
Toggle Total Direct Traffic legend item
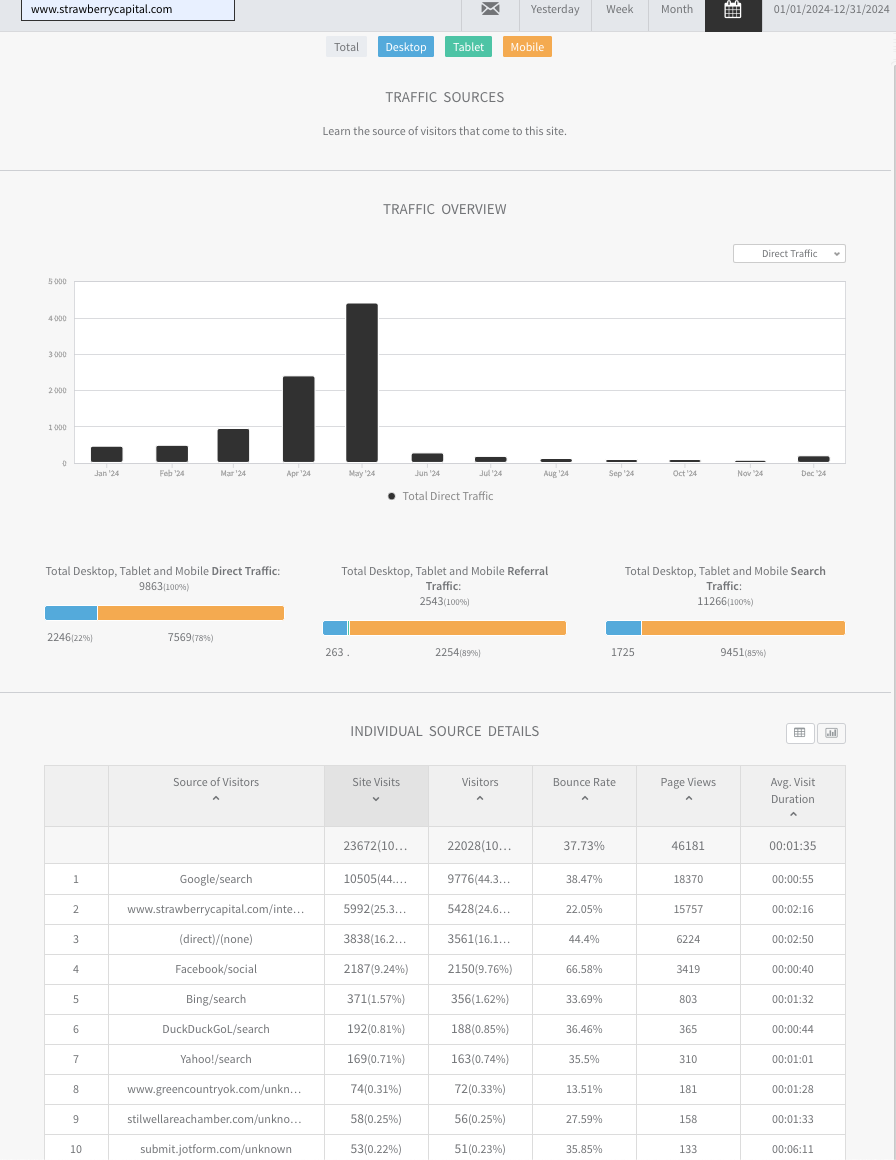coord(440,496)
